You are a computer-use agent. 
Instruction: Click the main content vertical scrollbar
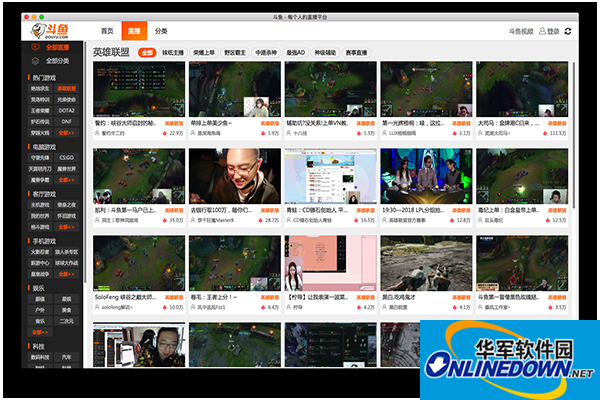(x=574, y=135)
